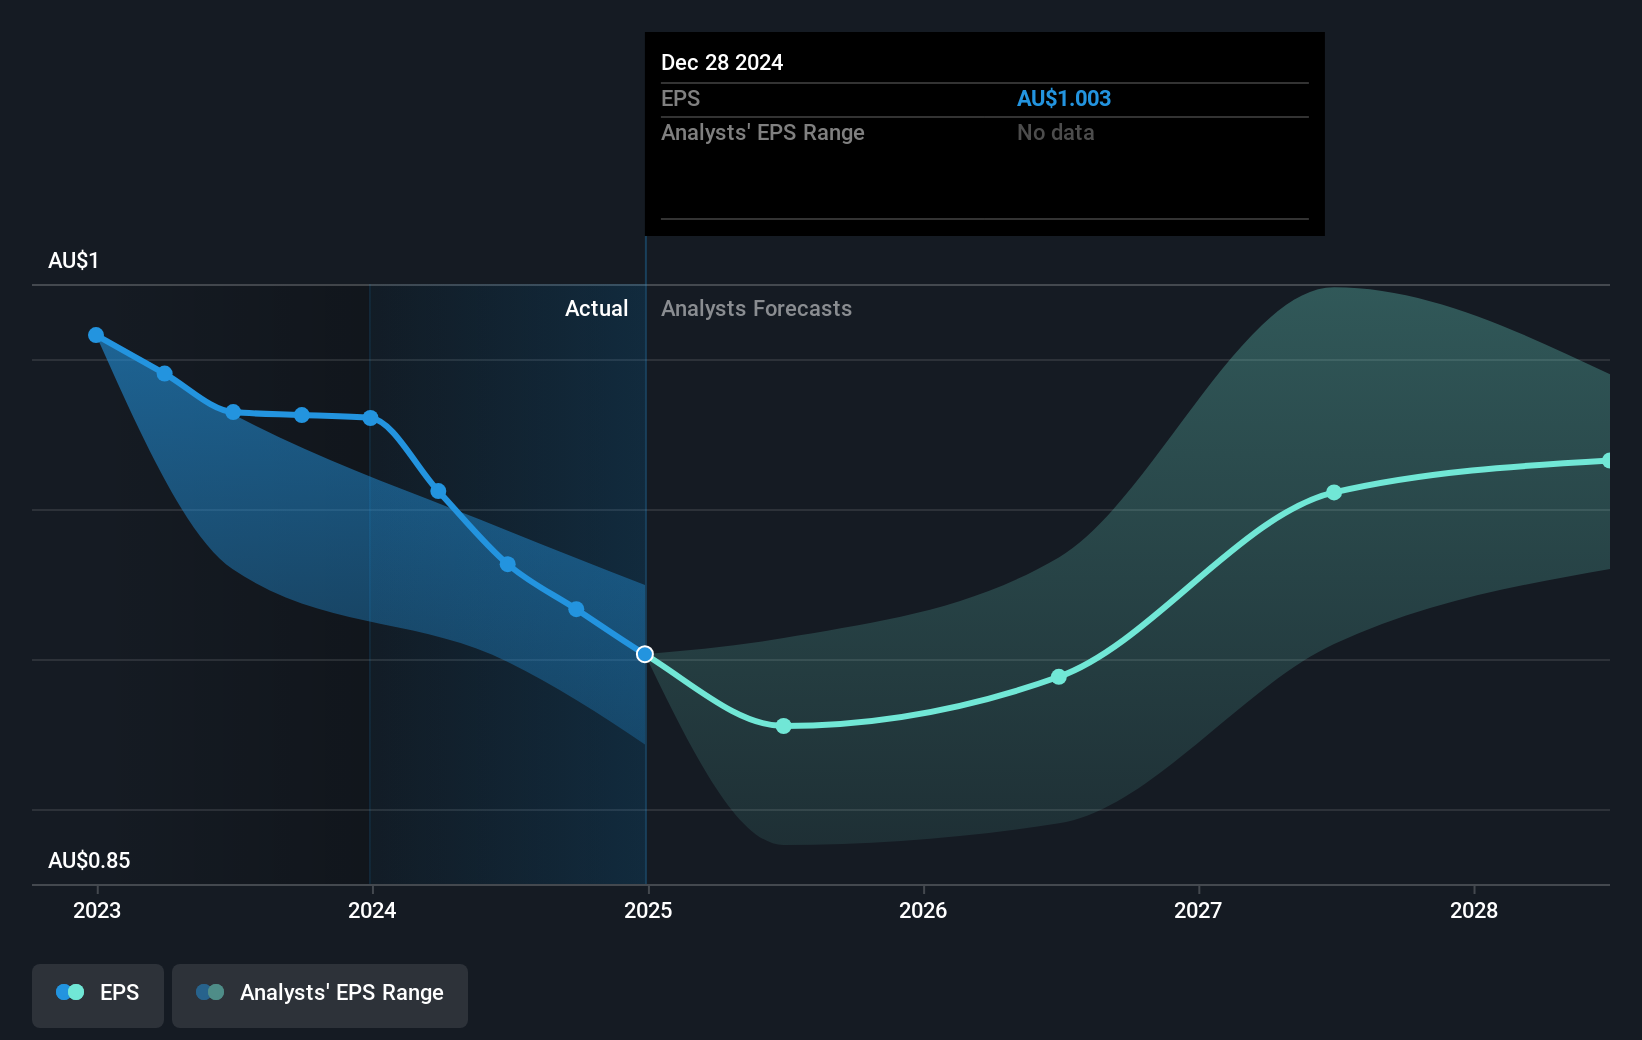Click the 2028 x-axis label

[1474, 910]
